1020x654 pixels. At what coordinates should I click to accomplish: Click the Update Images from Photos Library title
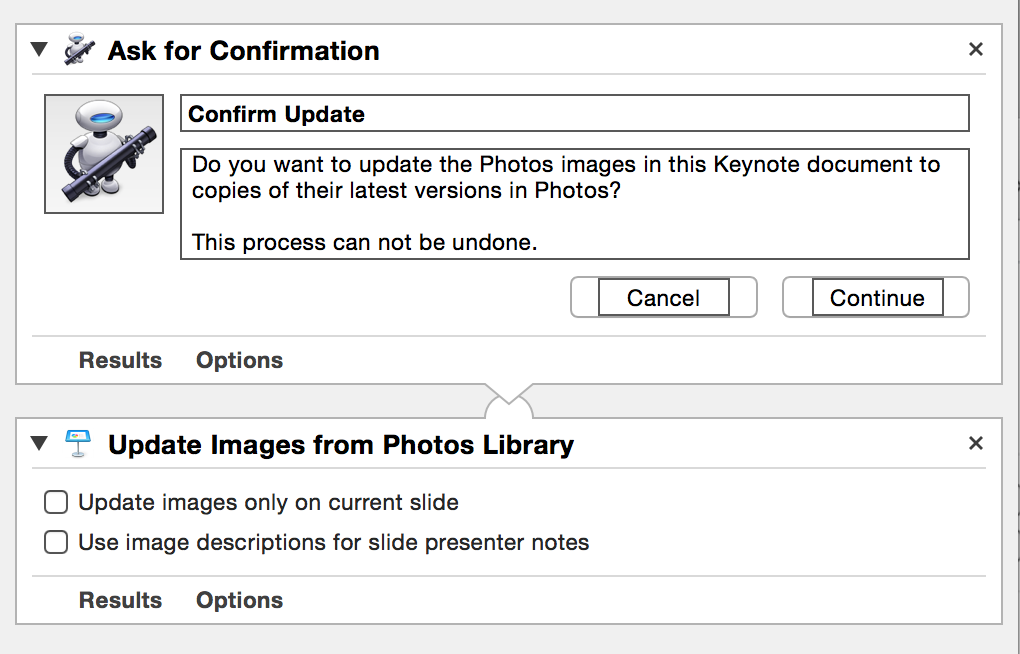(x=341, y=445)
